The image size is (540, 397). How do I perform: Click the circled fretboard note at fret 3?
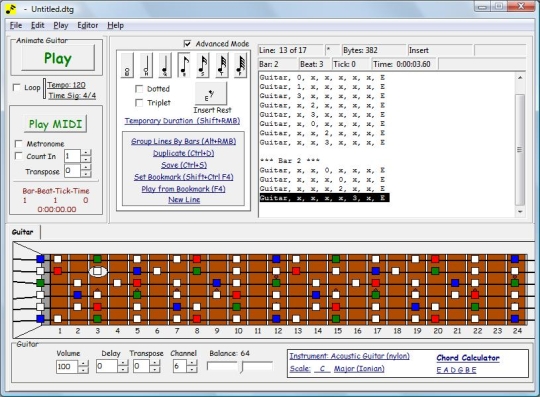coord(98,271)
